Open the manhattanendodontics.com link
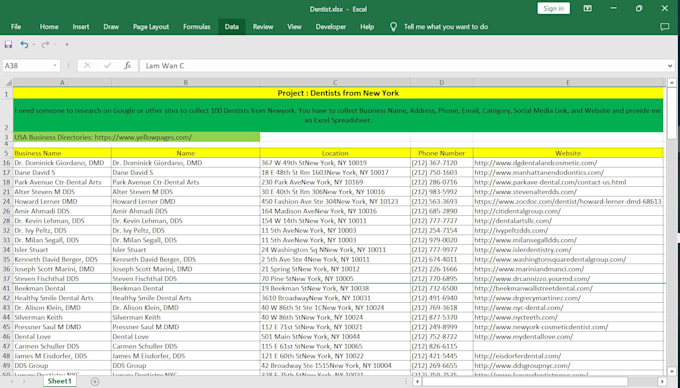Viewport: 680px width, 388px height. [x=539, y=173]
